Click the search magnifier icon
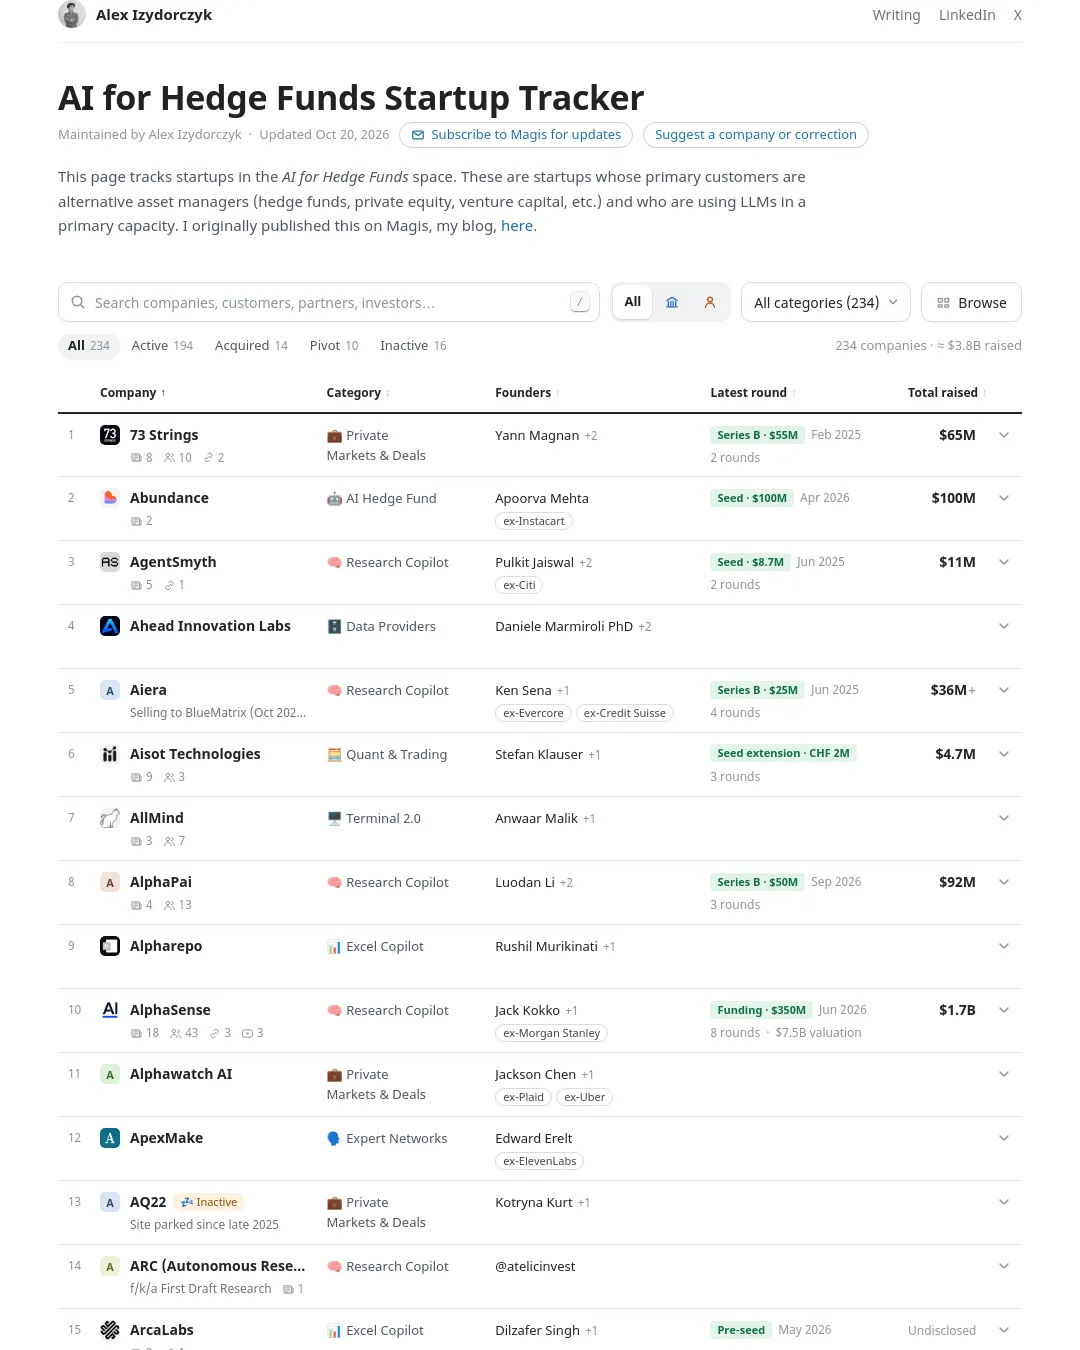The image size is (1080, 1350). click(78, 302)
